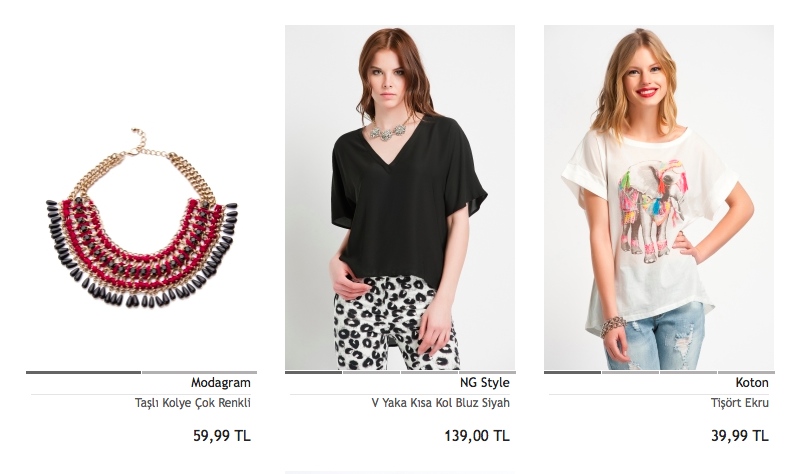Show third image segment of Koton t-shirt
Viewport: 802px width, 474px height.
point(688,372)
